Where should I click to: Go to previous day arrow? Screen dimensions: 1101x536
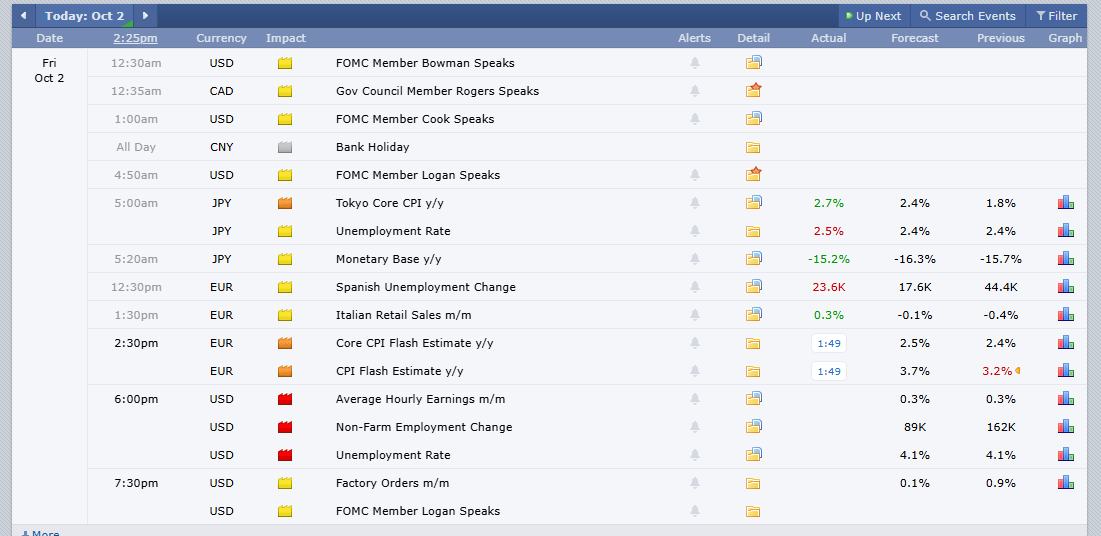point(23,15)
